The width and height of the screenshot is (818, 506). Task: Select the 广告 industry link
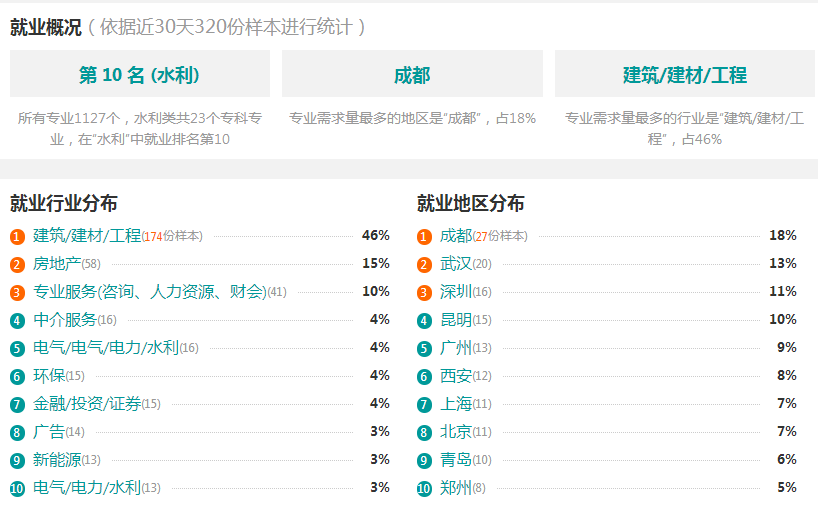pos(49,432)
